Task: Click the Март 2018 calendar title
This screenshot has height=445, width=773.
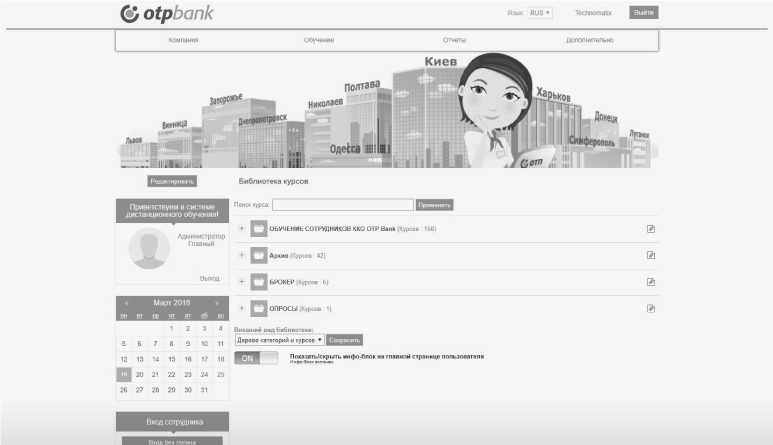Action: coord(172,303)
